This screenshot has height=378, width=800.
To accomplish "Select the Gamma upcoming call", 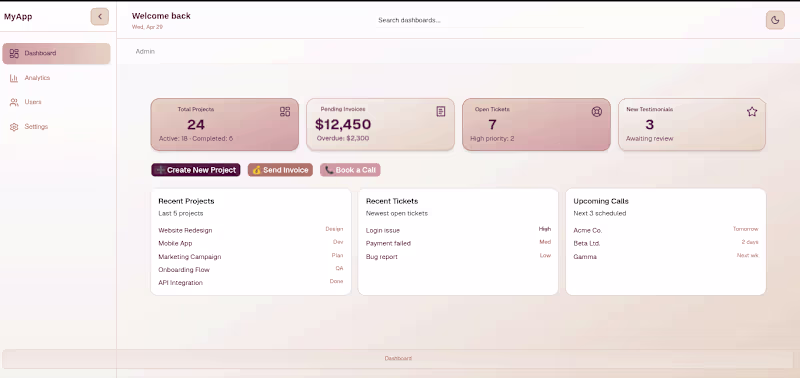I will (666, 257).
